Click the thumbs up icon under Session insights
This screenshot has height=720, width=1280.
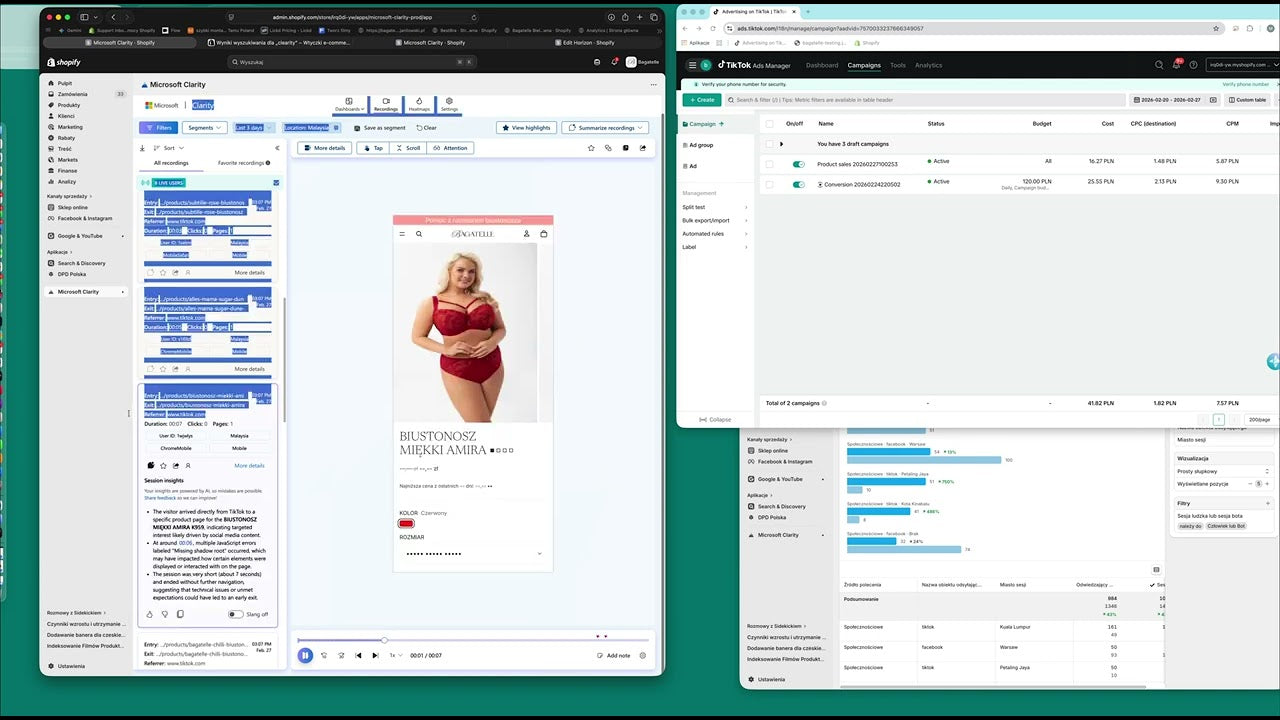click(150, 614)
